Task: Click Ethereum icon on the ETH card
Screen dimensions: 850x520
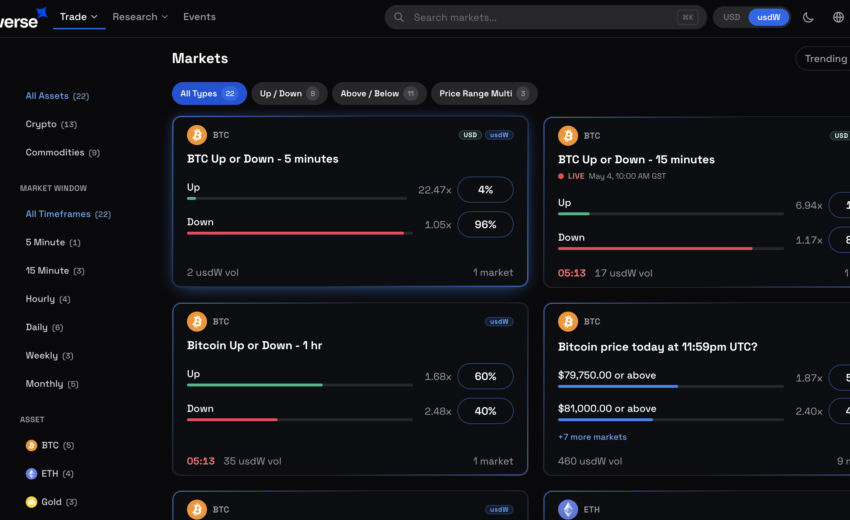Action: click(x=568, y=509)
